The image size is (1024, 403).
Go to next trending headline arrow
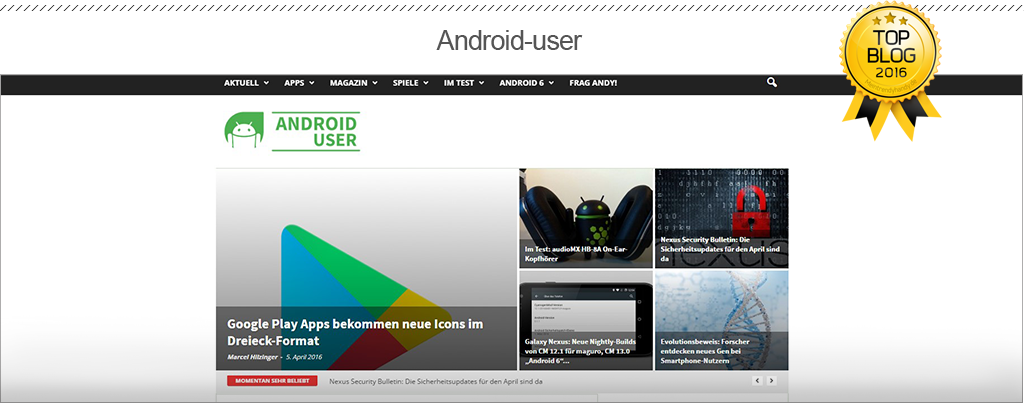[x=771, y=381]
